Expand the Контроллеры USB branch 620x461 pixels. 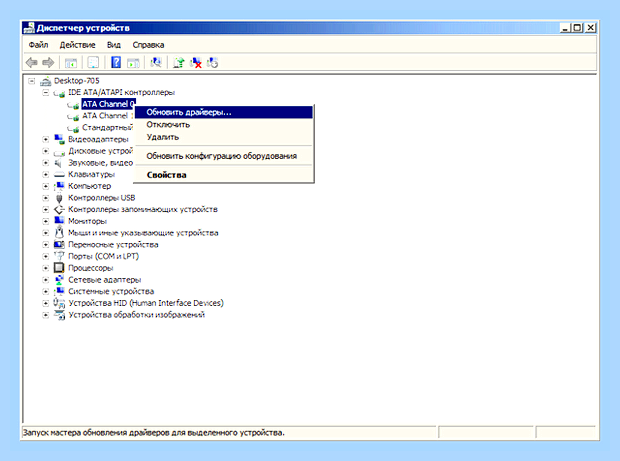click(45, 198)
